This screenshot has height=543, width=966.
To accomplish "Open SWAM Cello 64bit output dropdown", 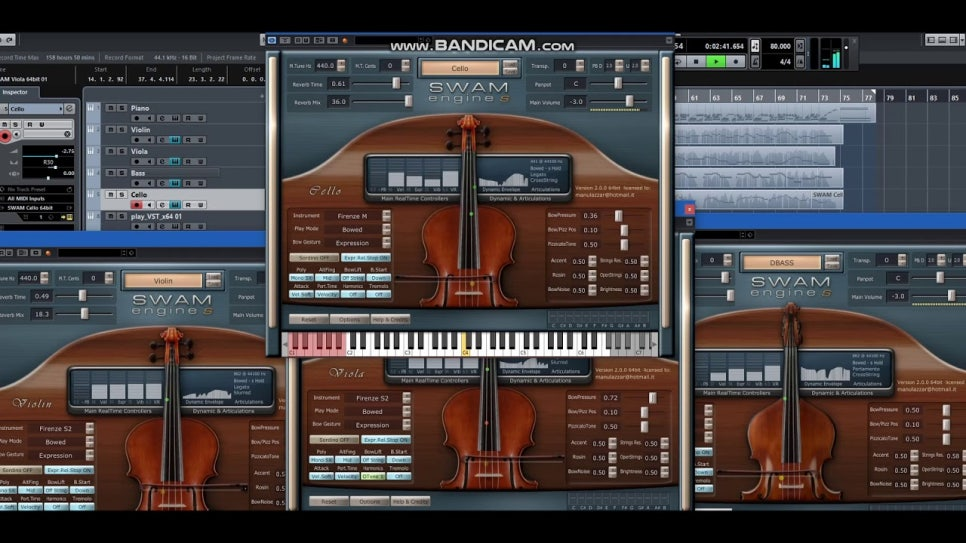I will (37, 208).
